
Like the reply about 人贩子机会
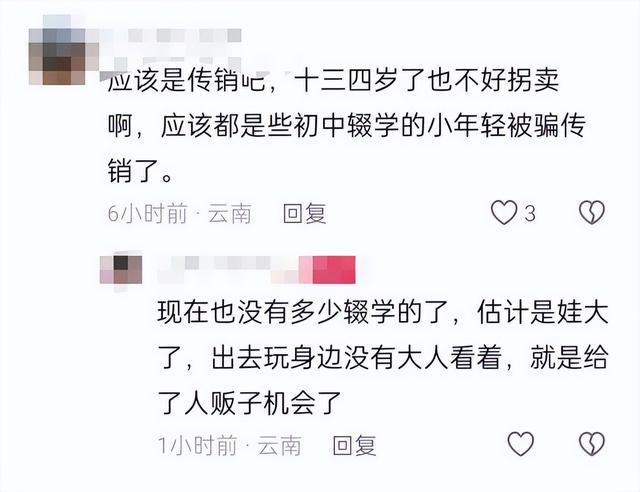point(520,443)
